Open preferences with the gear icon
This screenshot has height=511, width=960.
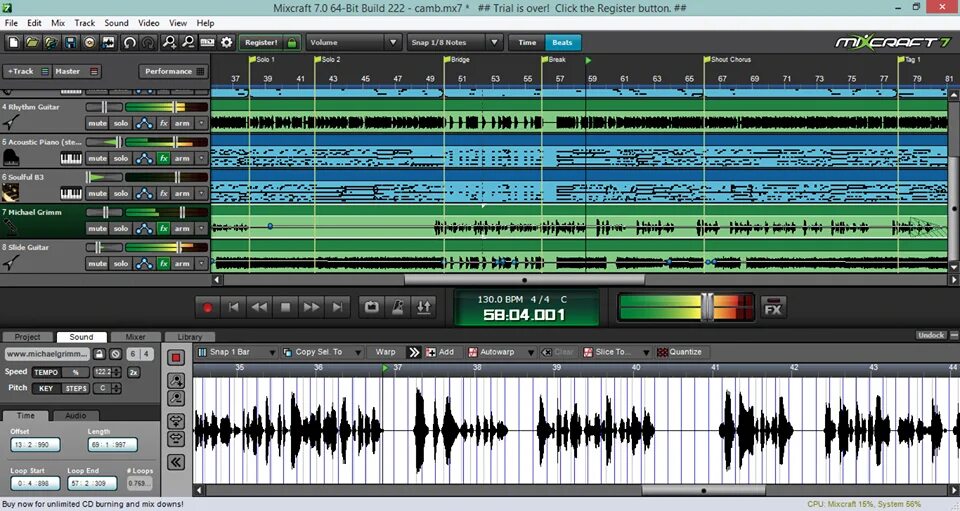[x=227, y=42]
